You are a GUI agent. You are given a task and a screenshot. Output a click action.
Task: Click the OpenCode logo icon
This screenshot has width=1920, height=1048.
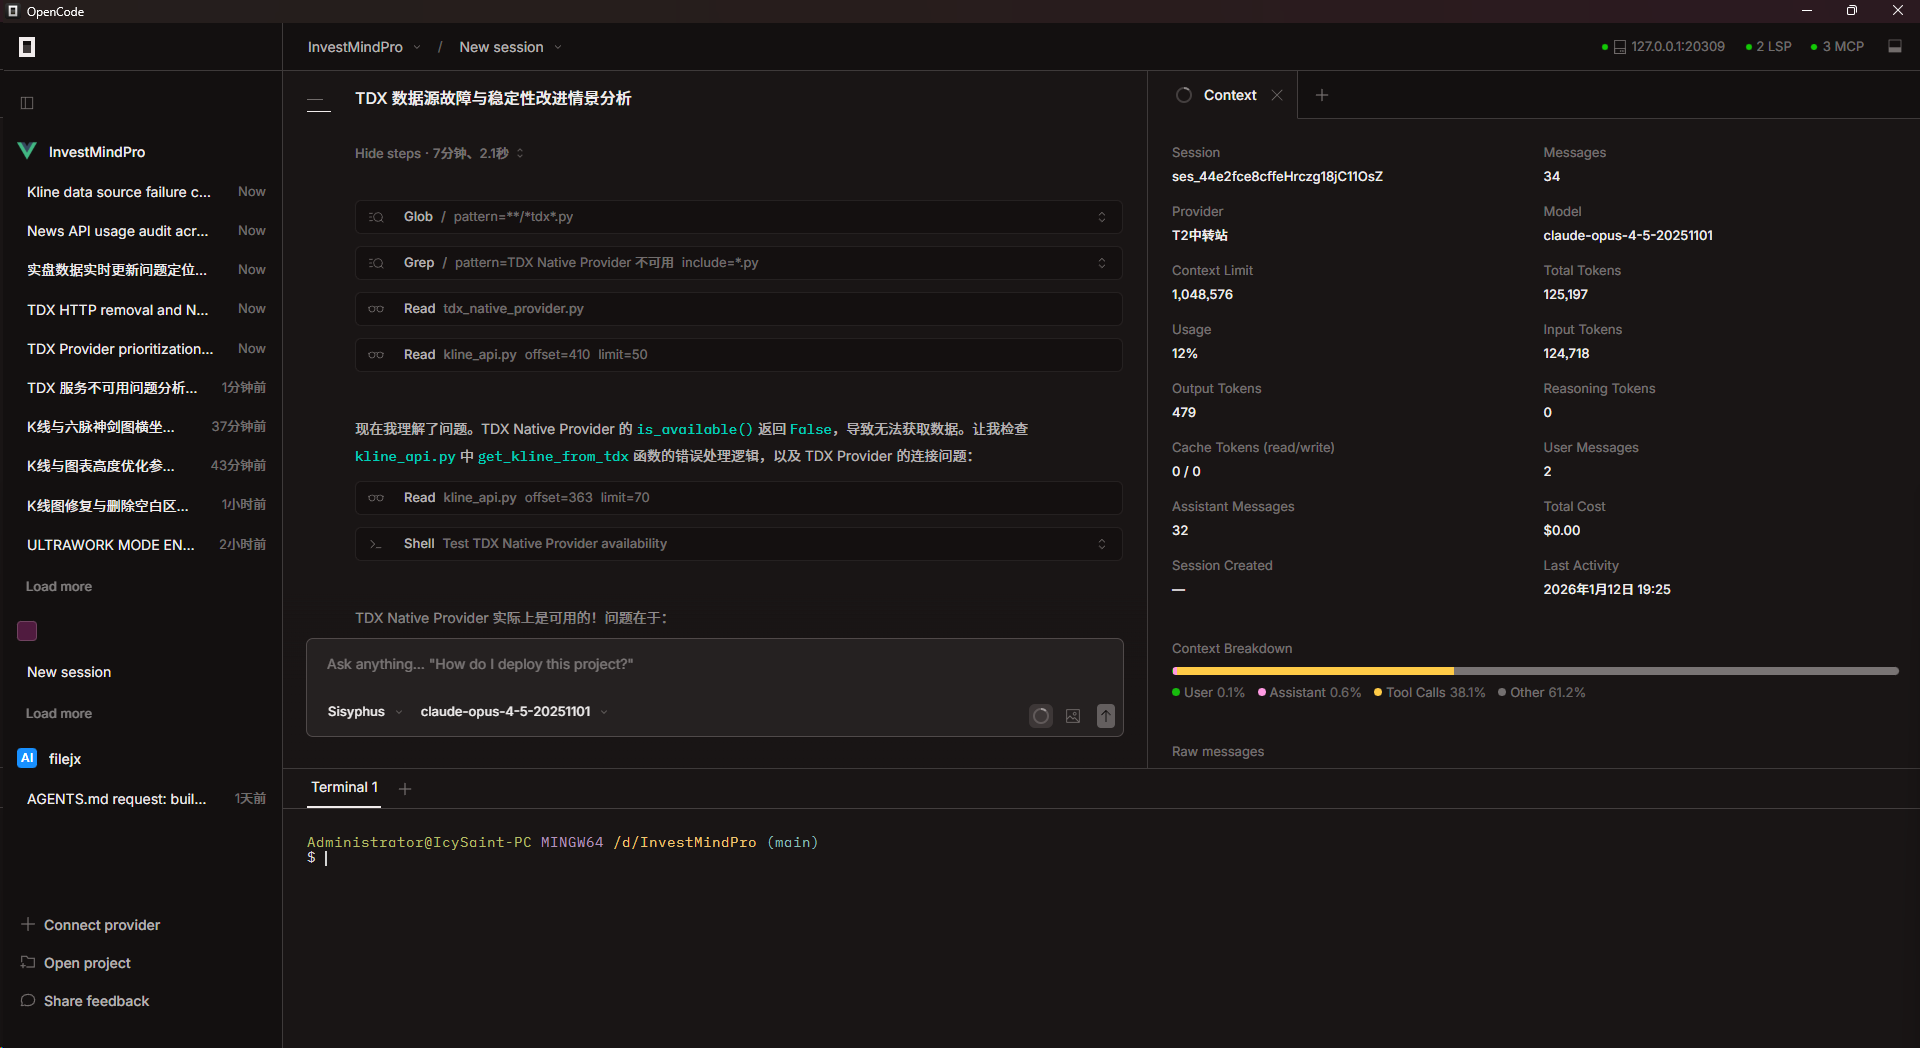pyautogui.click(x=27, y=47)
